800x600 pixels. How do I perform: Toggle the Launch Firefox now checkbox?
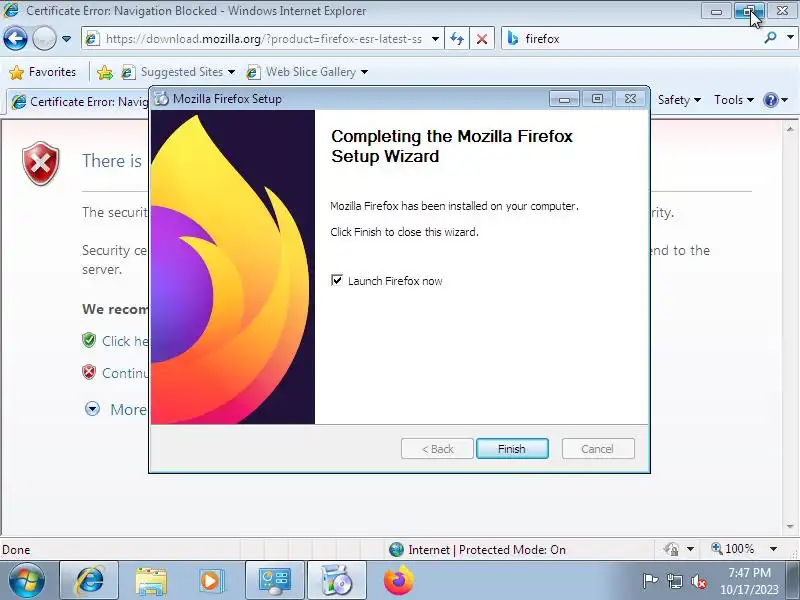[x=337, y=280]
